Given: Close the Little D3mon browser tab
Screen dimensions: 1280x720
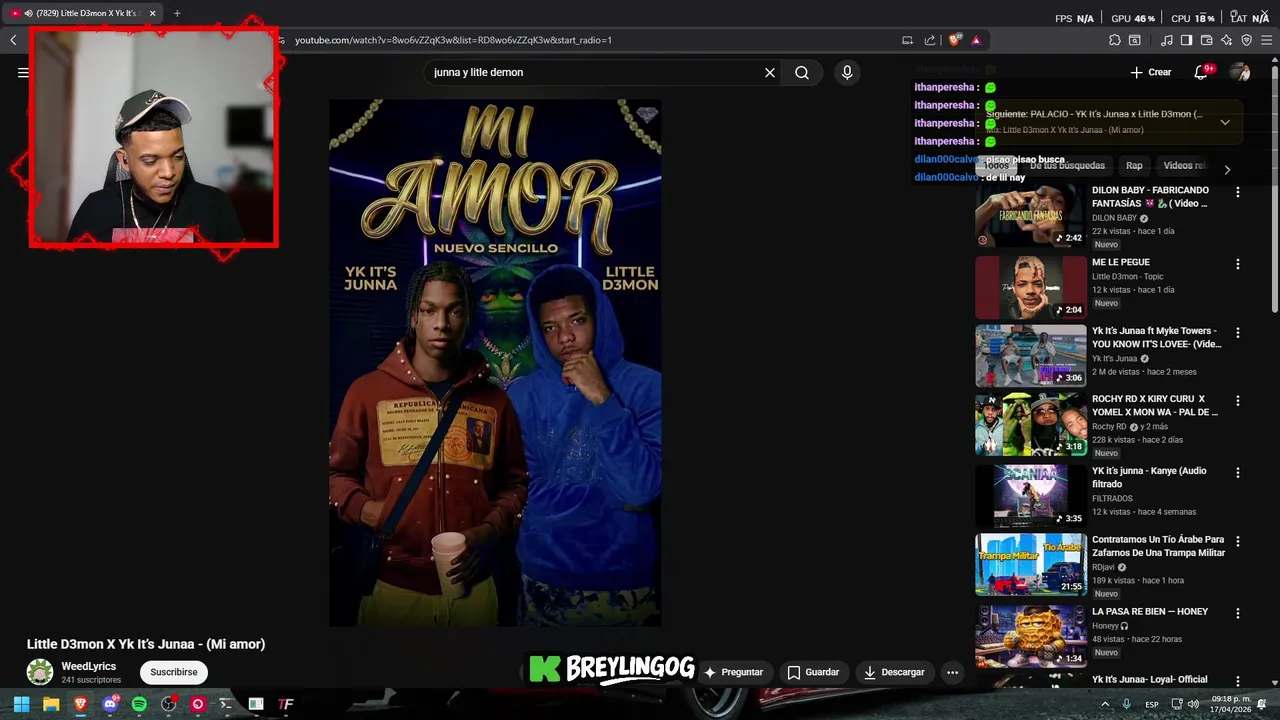Looking at the screenshot, I should point(152,14).
